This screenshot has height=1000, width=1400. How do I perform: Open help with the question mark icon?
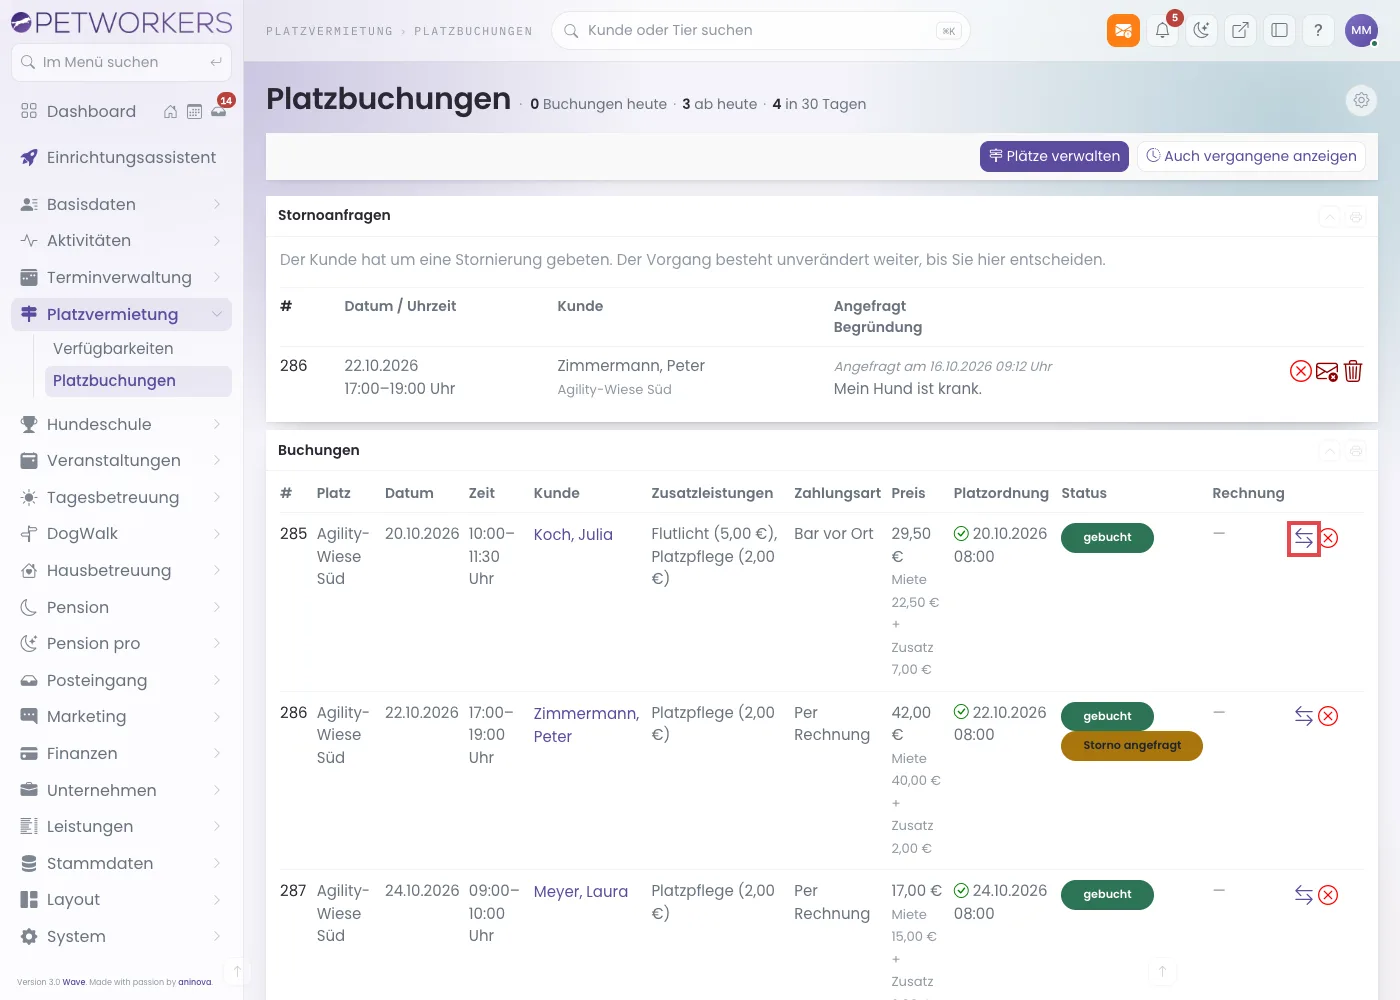1318,30
